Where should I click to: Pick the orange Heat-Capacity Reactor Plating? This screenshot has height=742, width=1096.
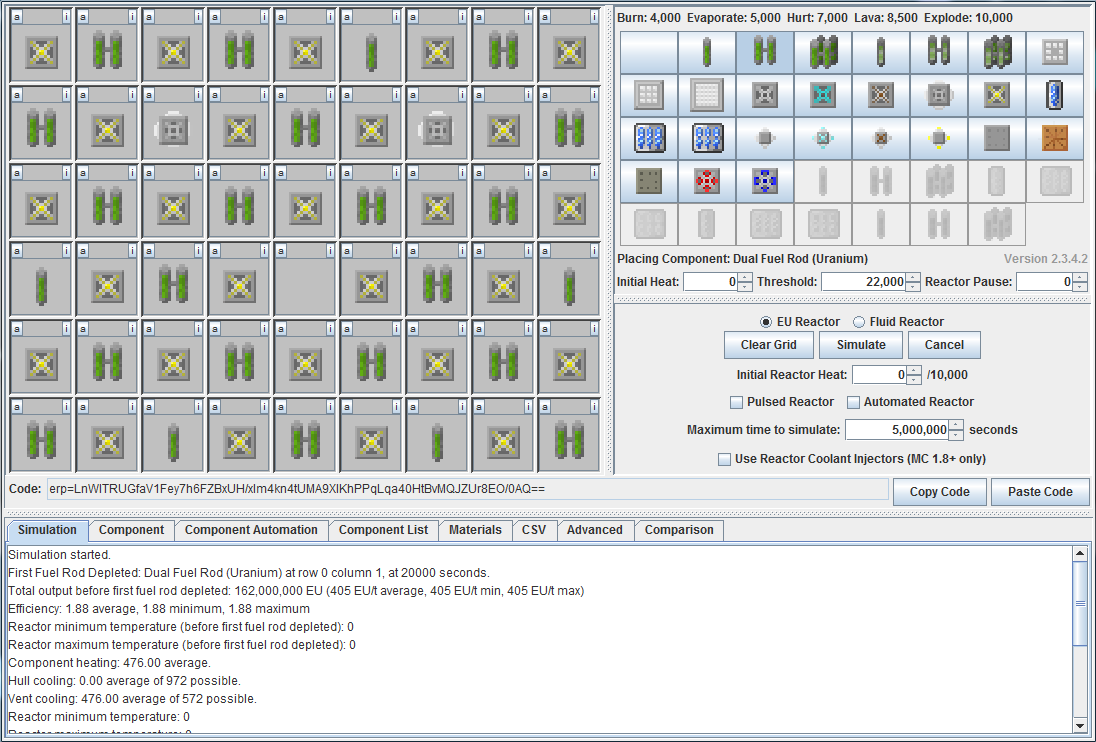coord(1055,138)
